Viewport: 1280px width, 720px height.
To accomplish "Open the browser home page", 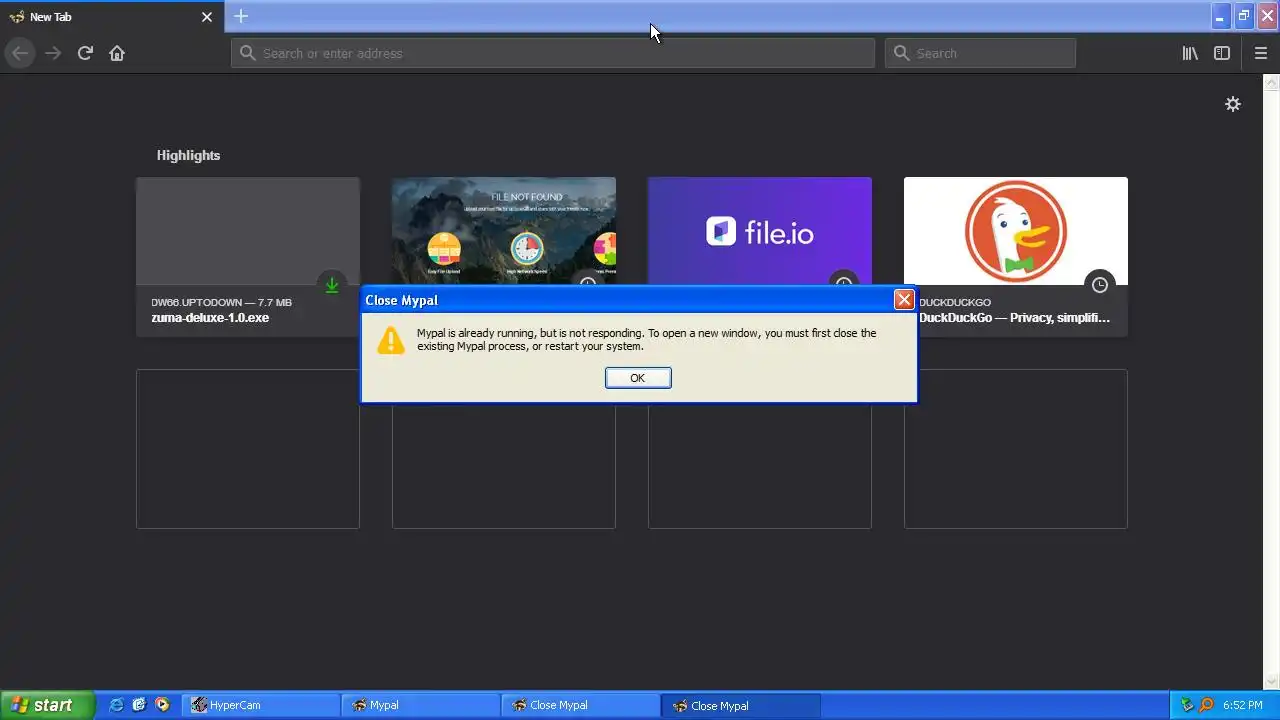I will pyautogui.click(x=117, y=53).
